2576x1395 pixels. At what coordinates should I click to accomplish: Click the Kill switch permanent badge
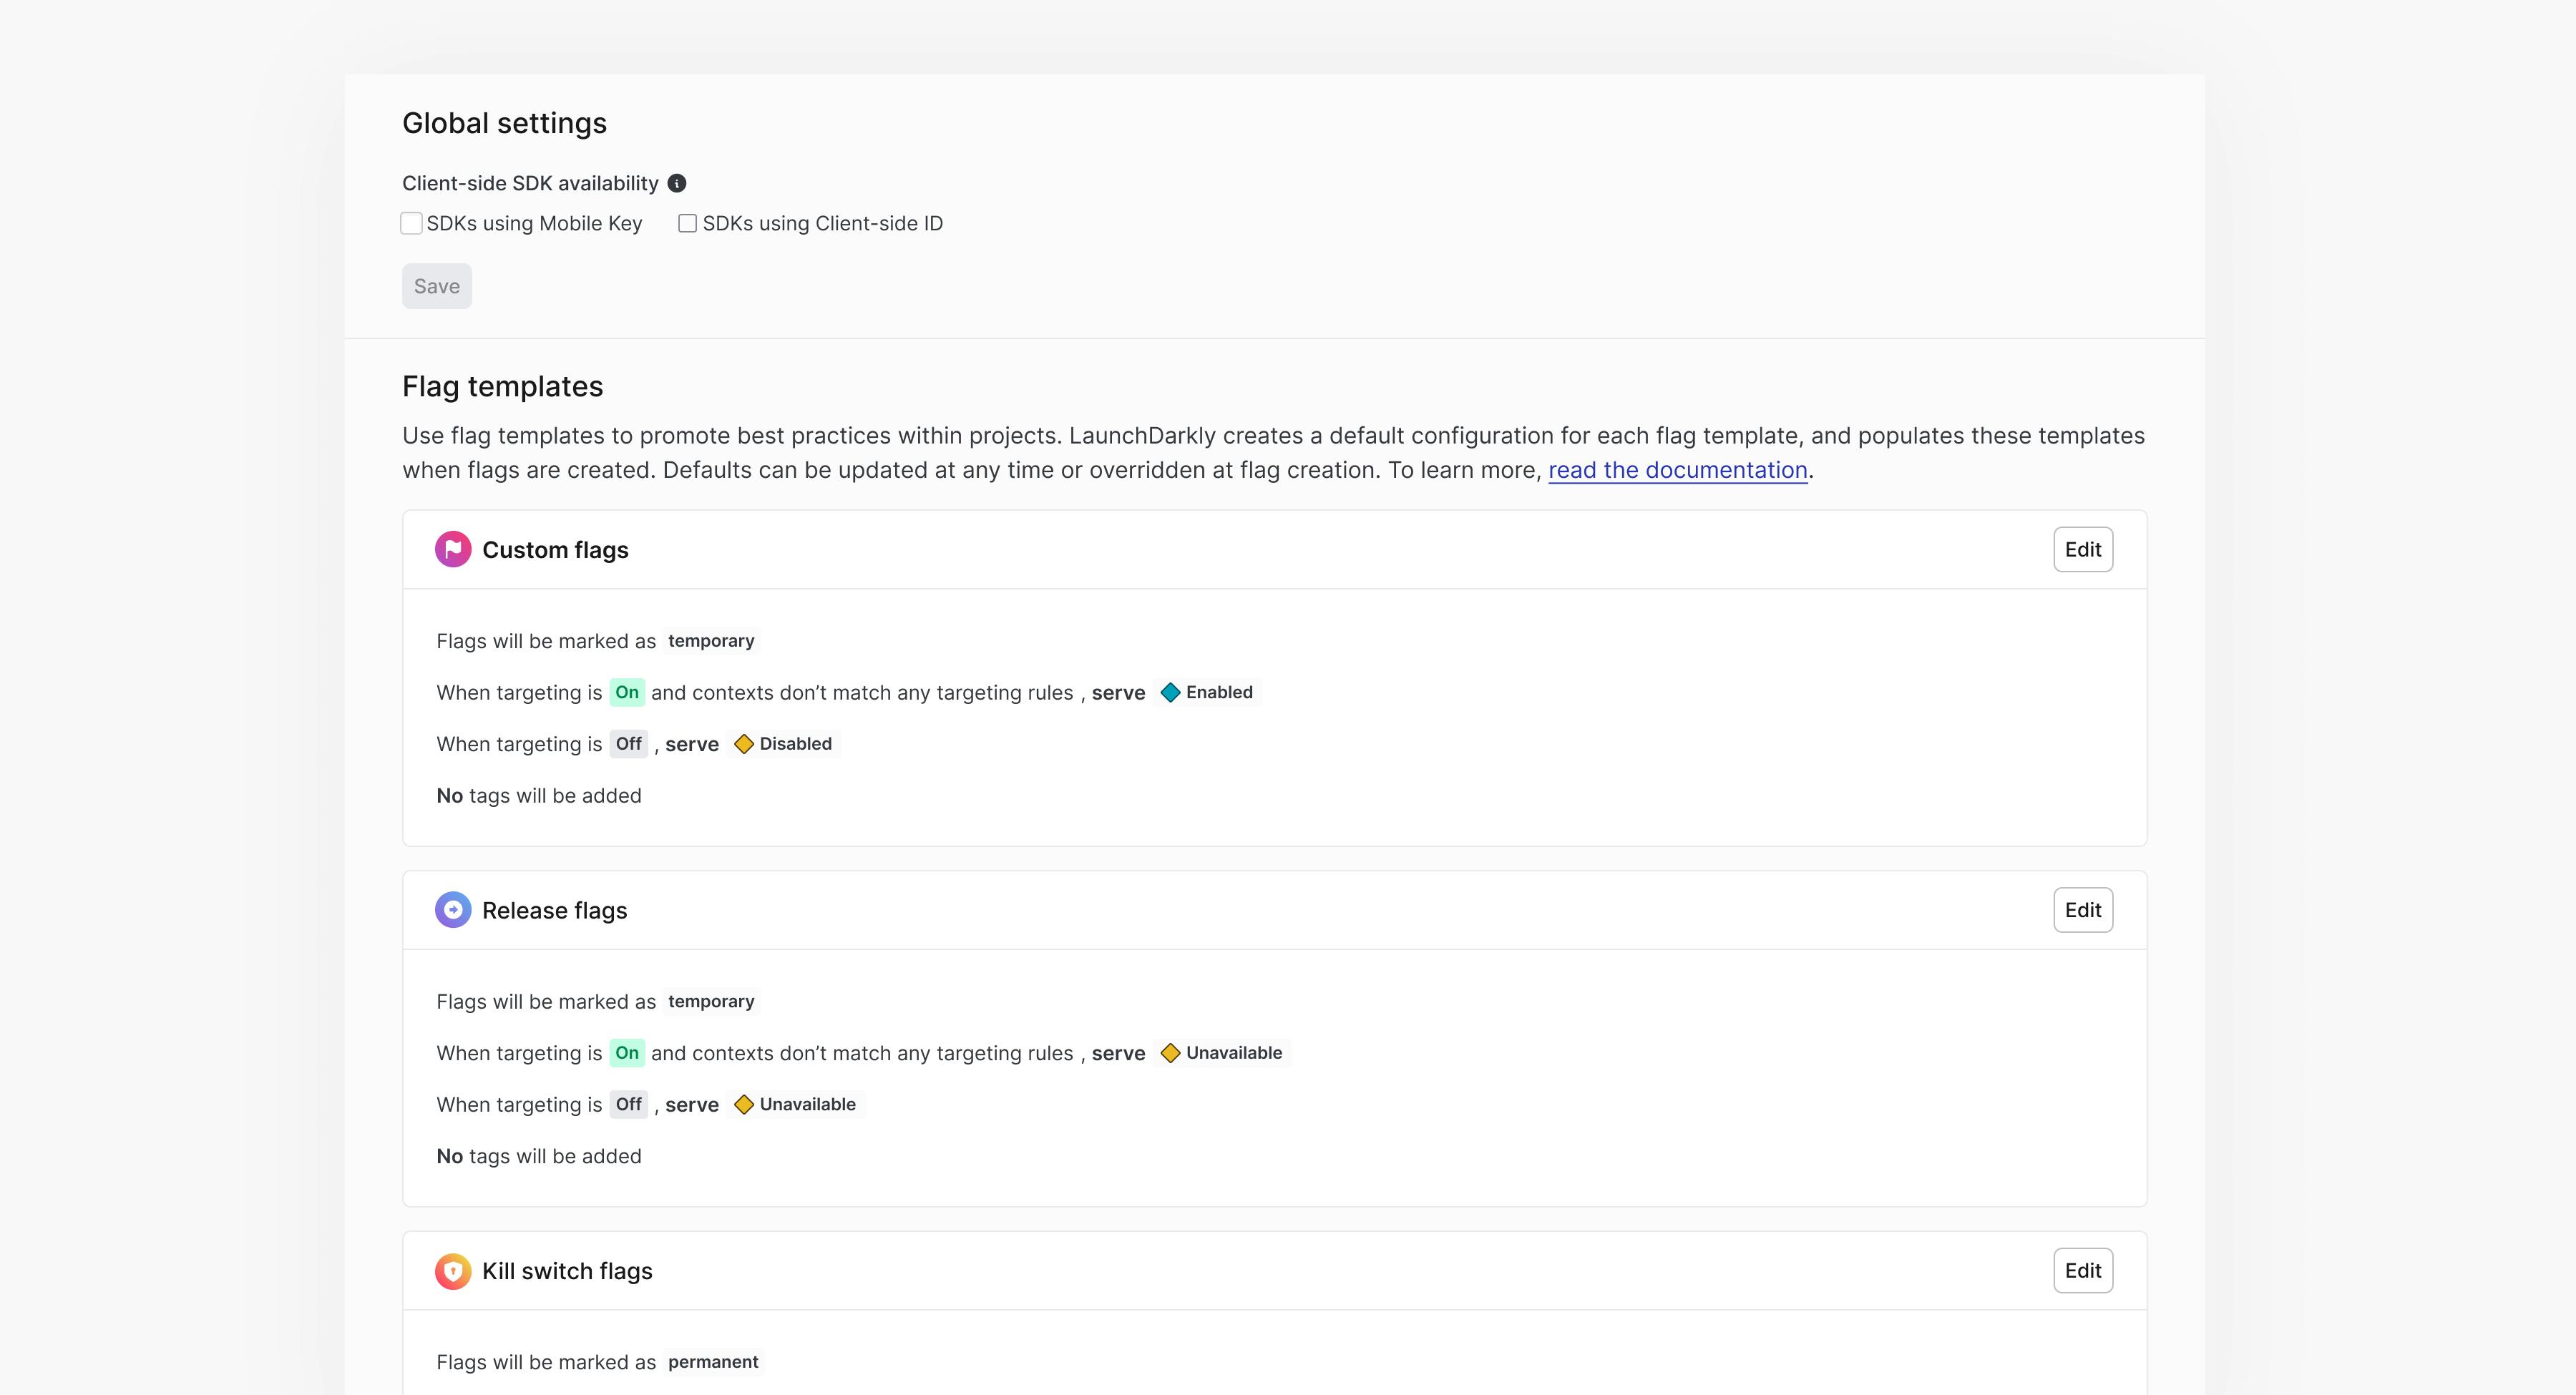(x=713, y=1362)
